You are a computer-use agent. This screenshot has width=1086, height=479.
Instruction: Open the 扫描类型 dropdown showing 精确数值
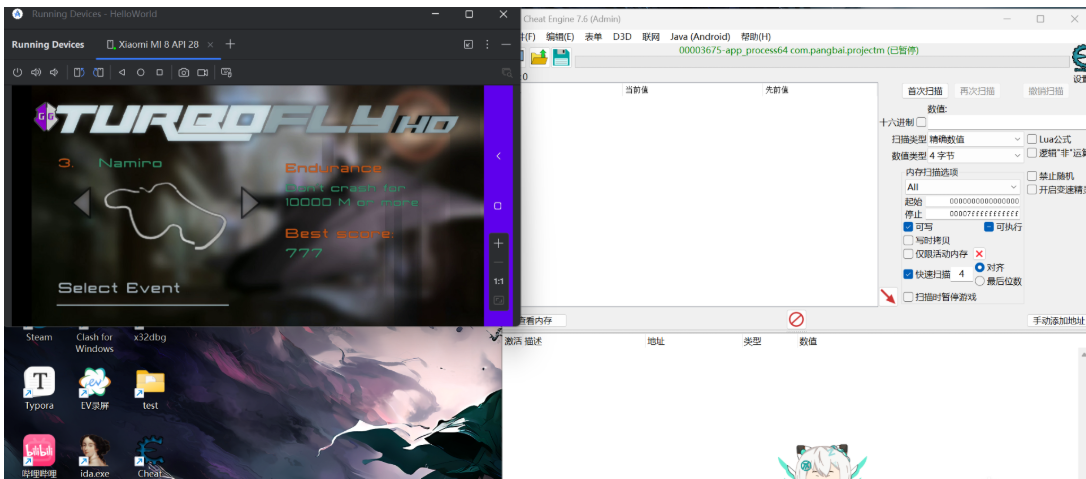[x=974, y=139]
